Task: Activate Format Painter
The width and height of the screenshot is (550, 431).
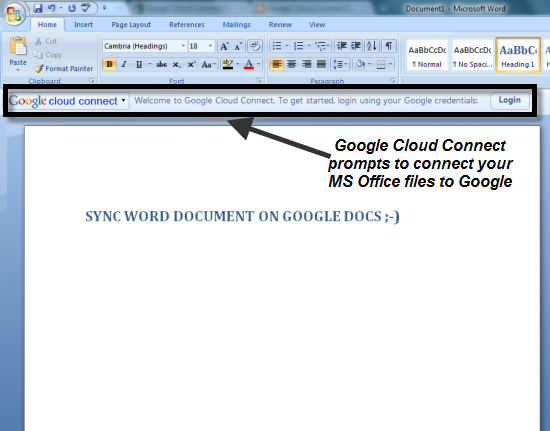Action: (63, 69)
